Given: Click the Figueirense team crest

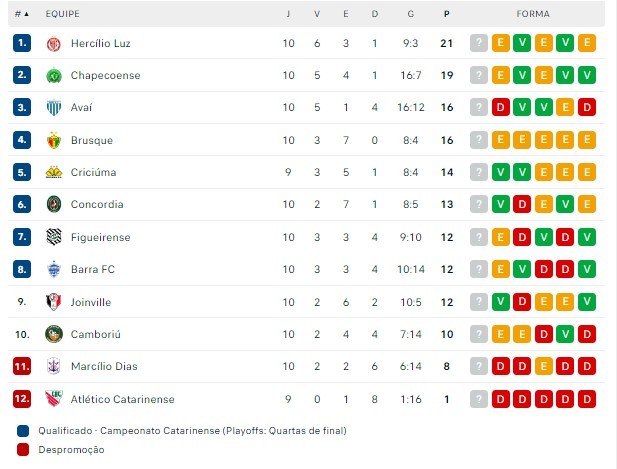Looking at the screenshot, I should click(54, 237).
